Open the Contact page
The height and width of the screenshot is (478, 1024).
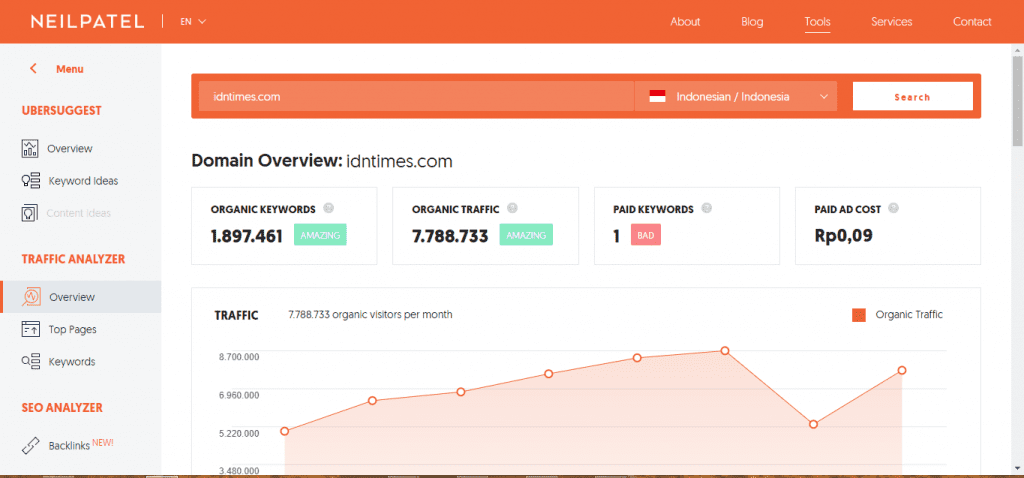point(972,22)
